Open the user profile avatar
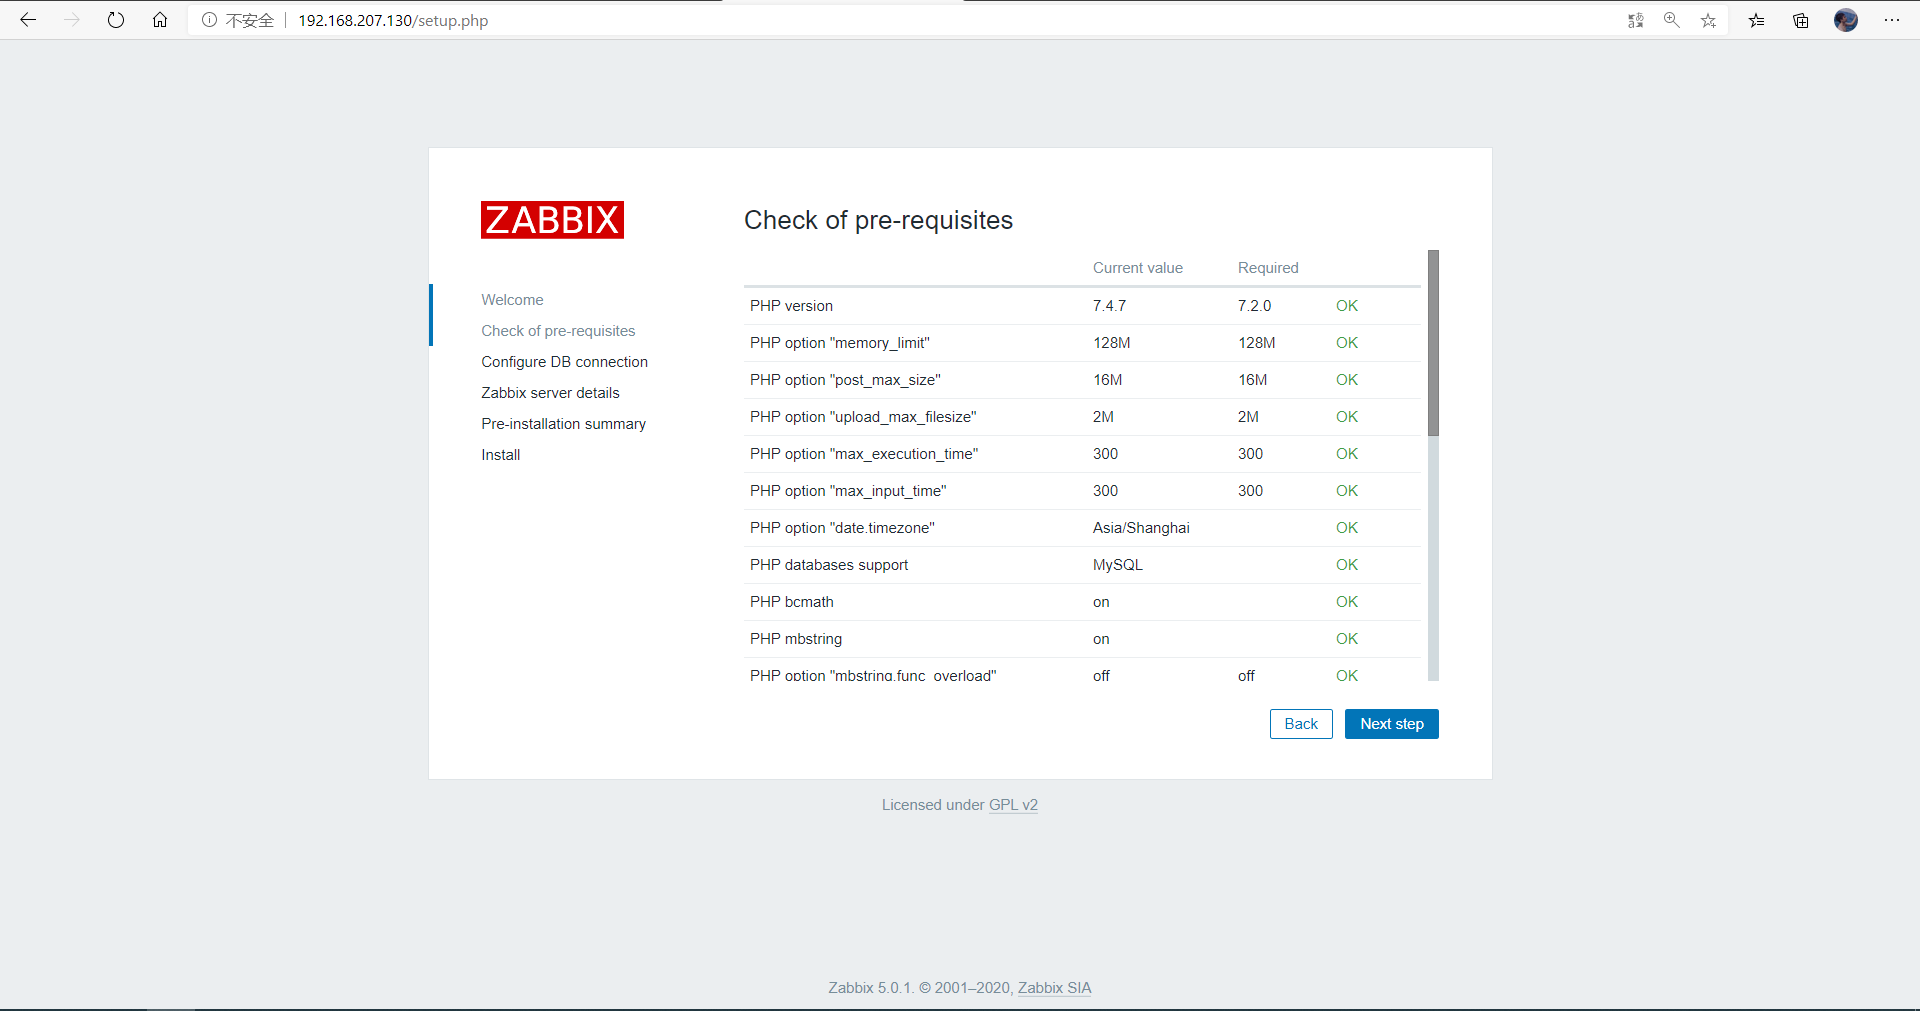The image size is (1920, 1011). [1846, 20]
